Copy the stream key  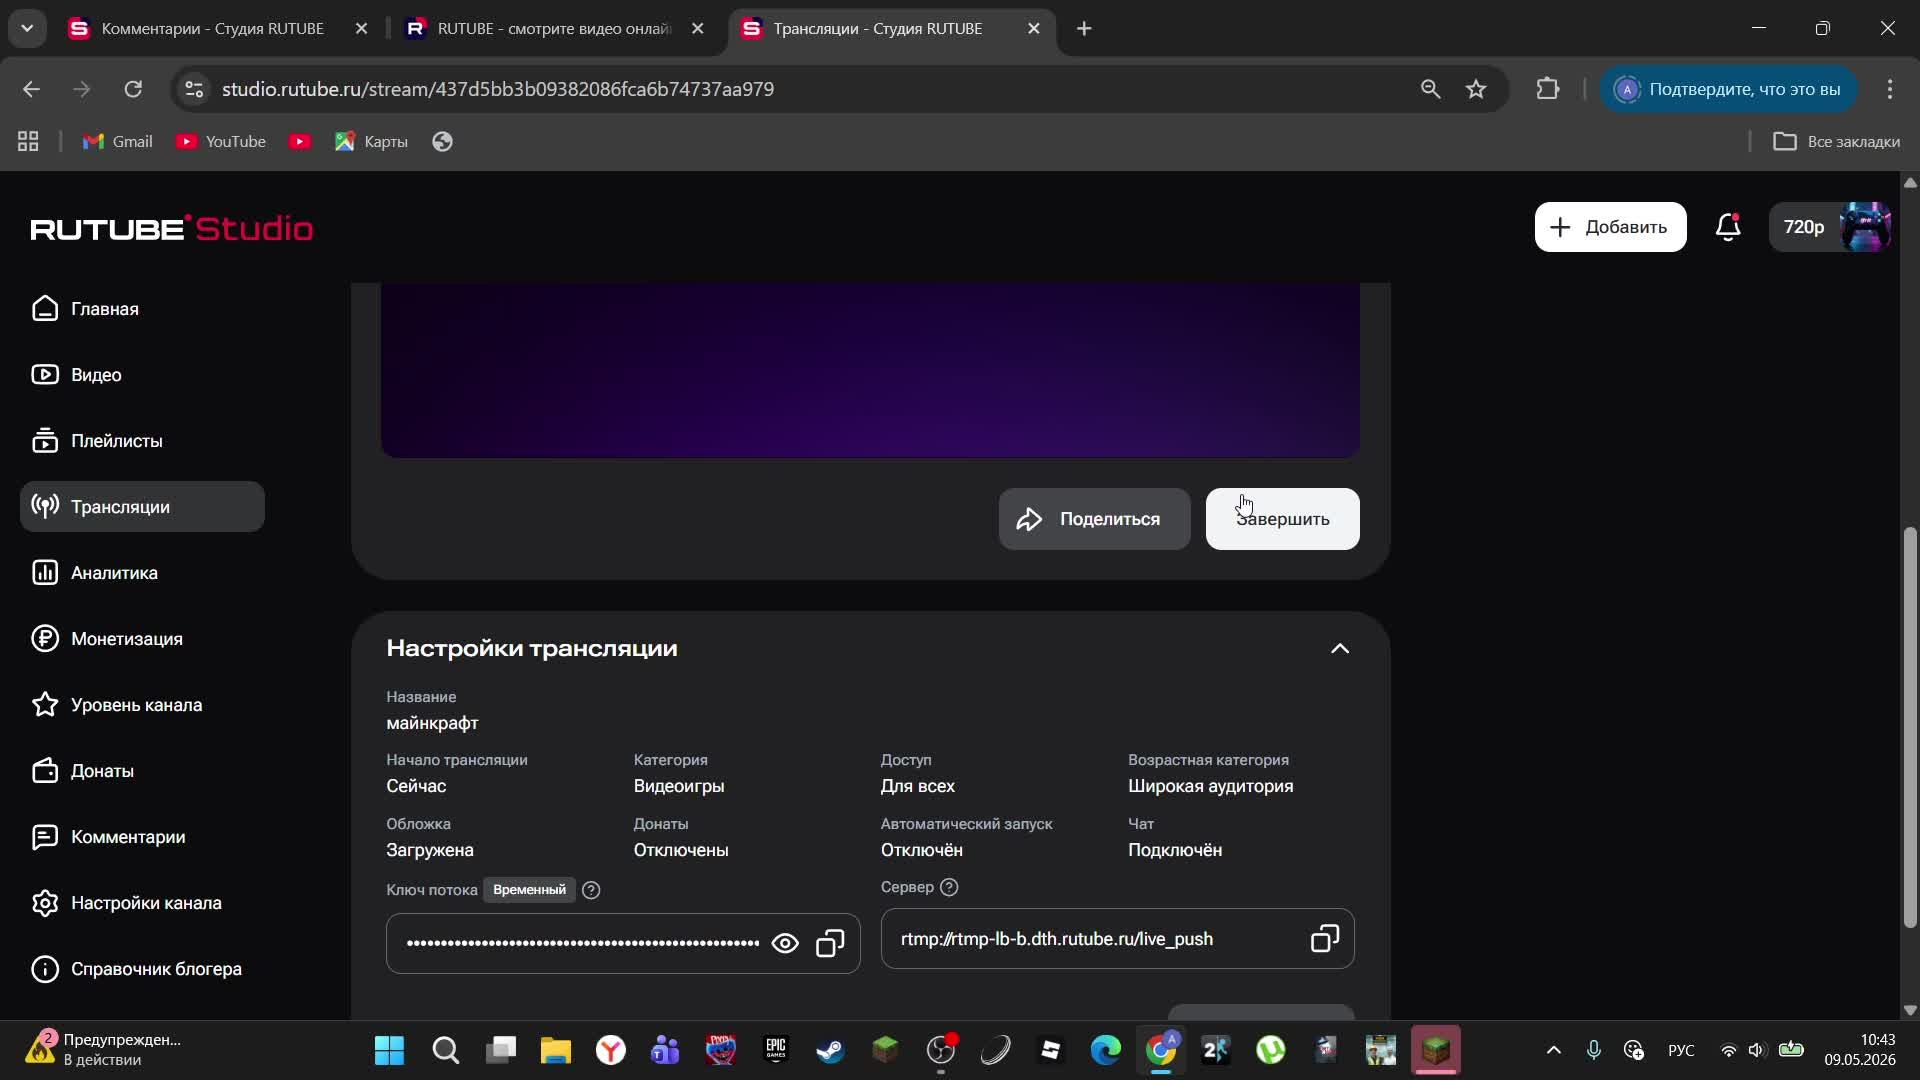tap(830, 943)
